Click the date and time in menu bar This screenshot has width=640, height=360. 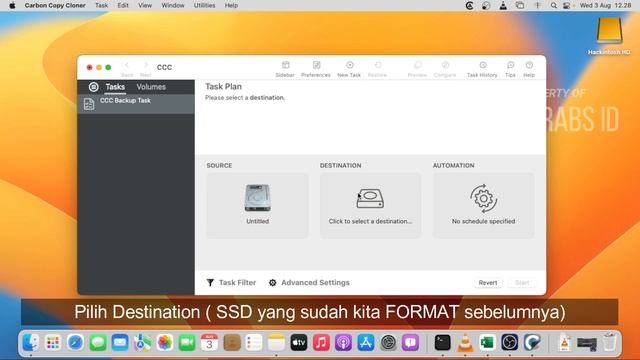click(605, 5)
